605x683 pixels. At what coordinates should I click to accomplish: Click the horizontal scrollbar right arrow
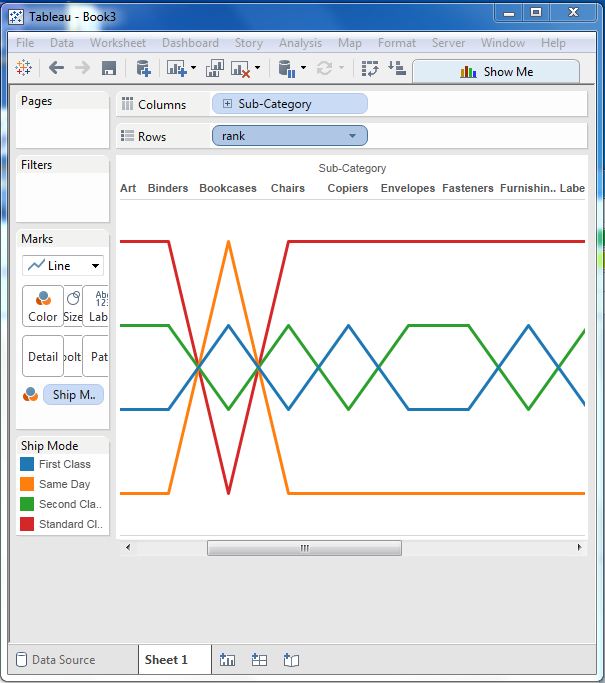(x=579, y=548)
